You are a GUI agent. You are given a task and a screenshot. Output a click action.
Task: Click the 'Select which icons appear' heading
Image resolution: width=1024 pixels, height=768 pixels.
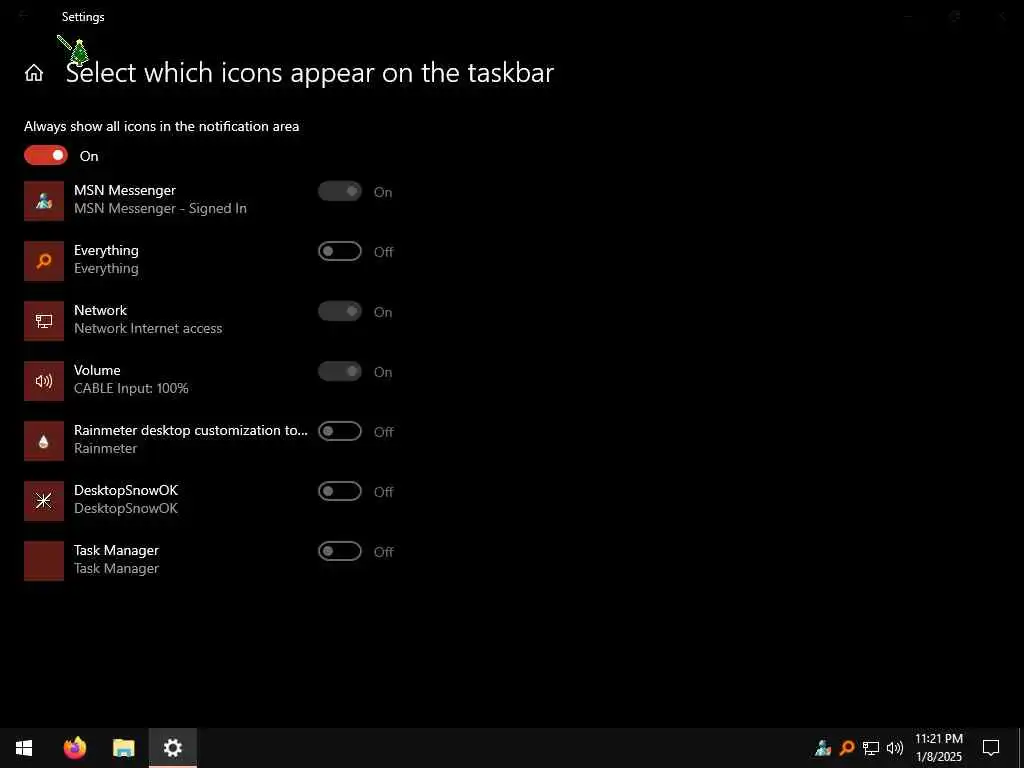coord(310,73)
